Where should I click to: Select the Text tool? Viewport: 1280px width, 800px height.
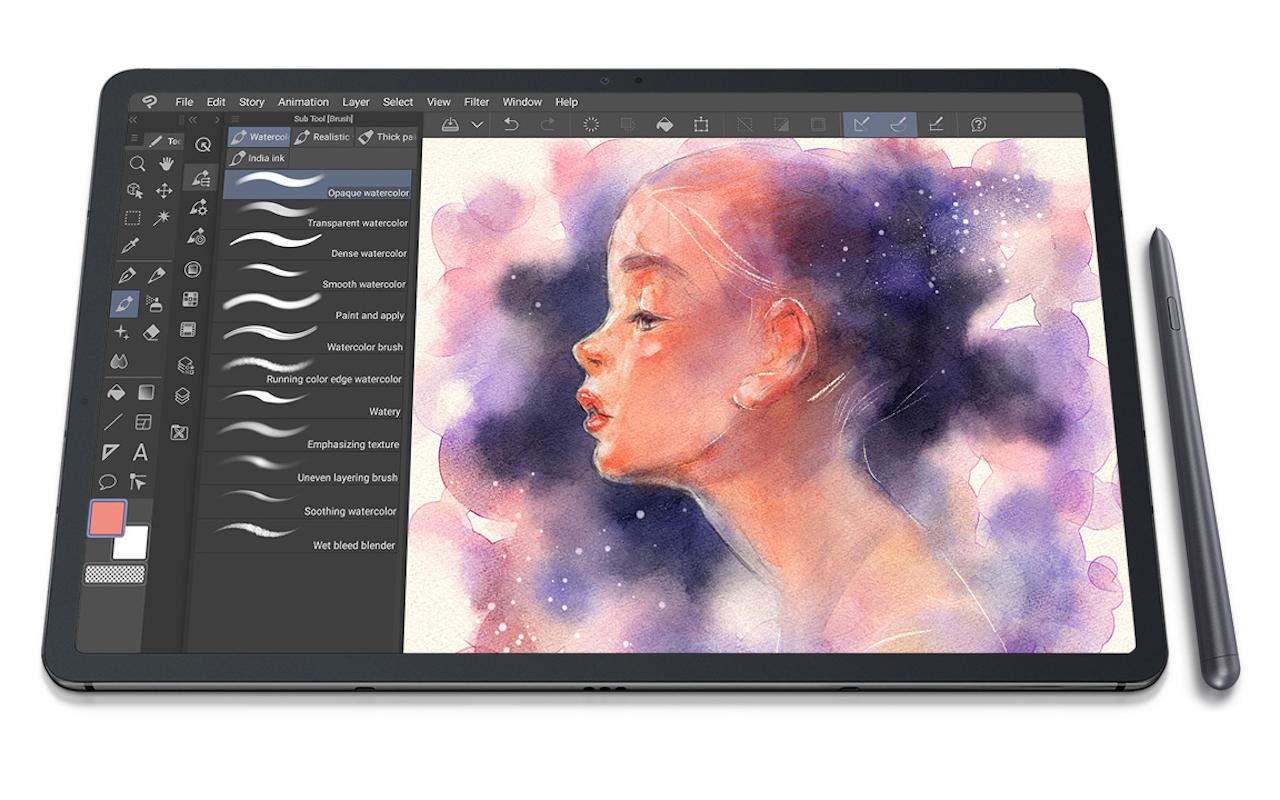[141, 452]
